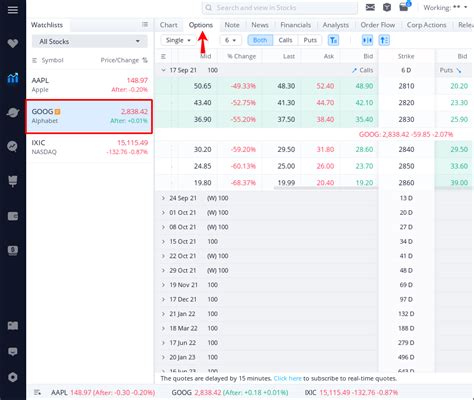Switch to the News tab
The image size is (474, 400).
260,25
